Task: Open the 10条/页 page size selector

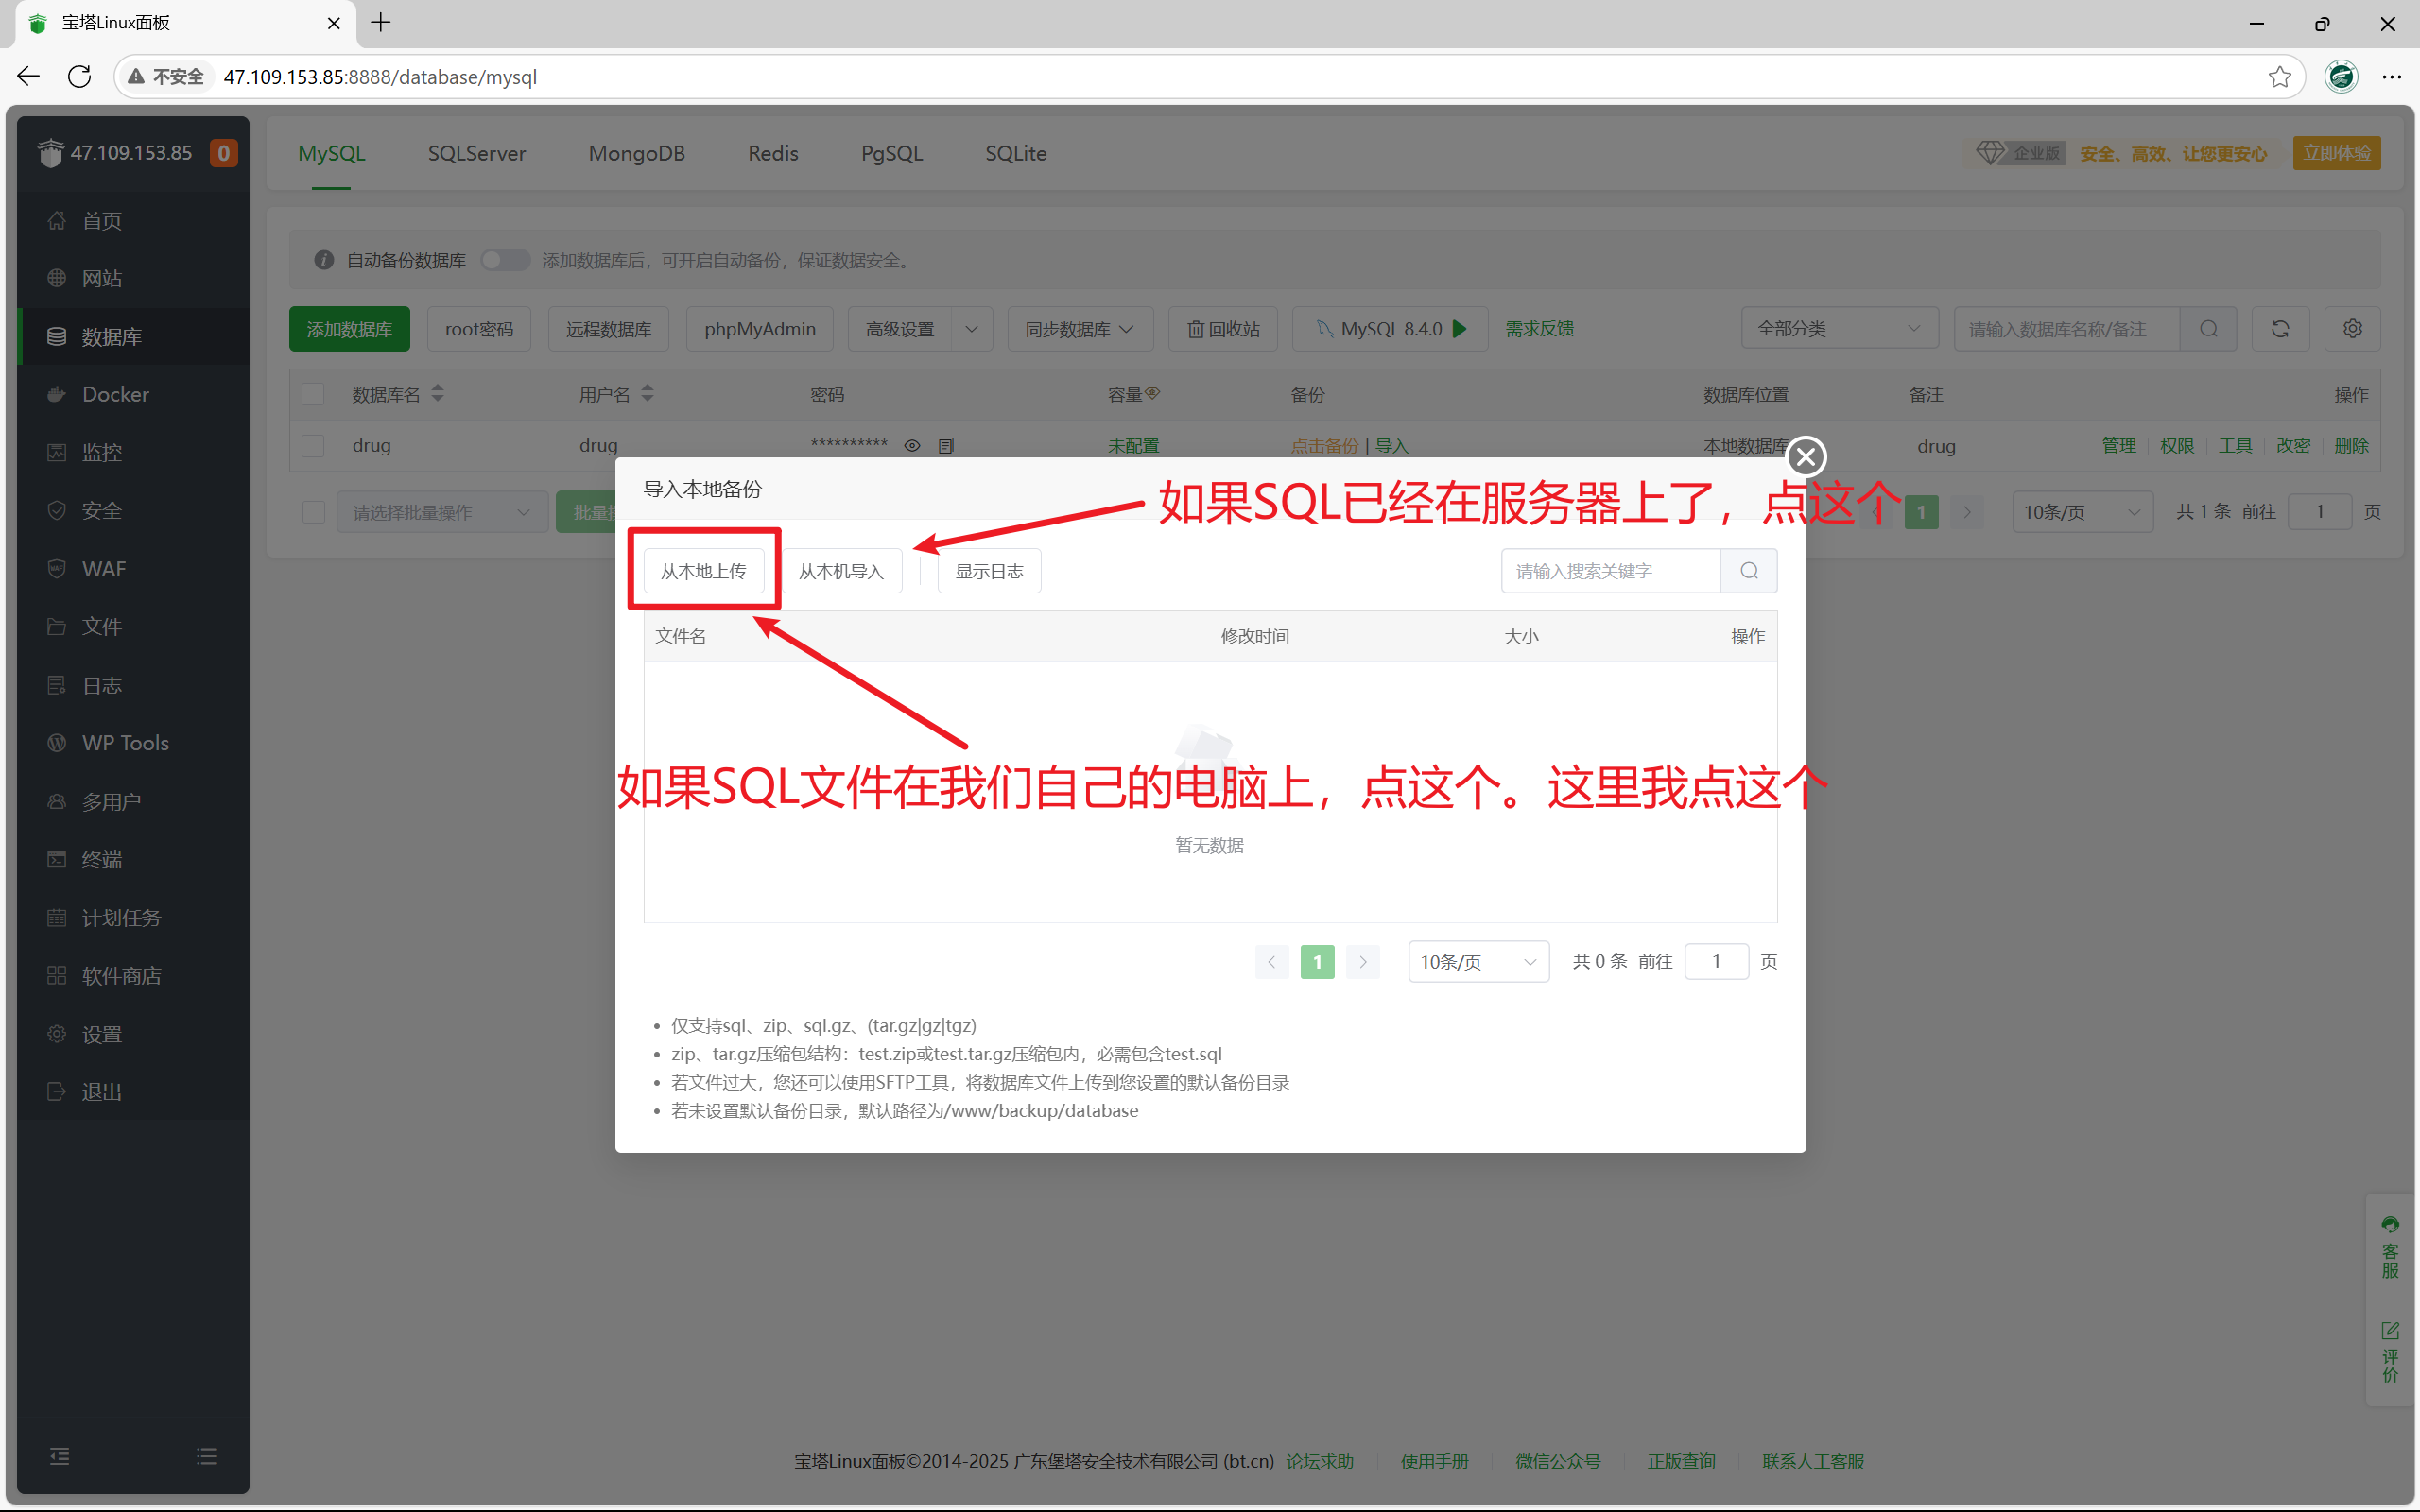Action: point(1478,961)
